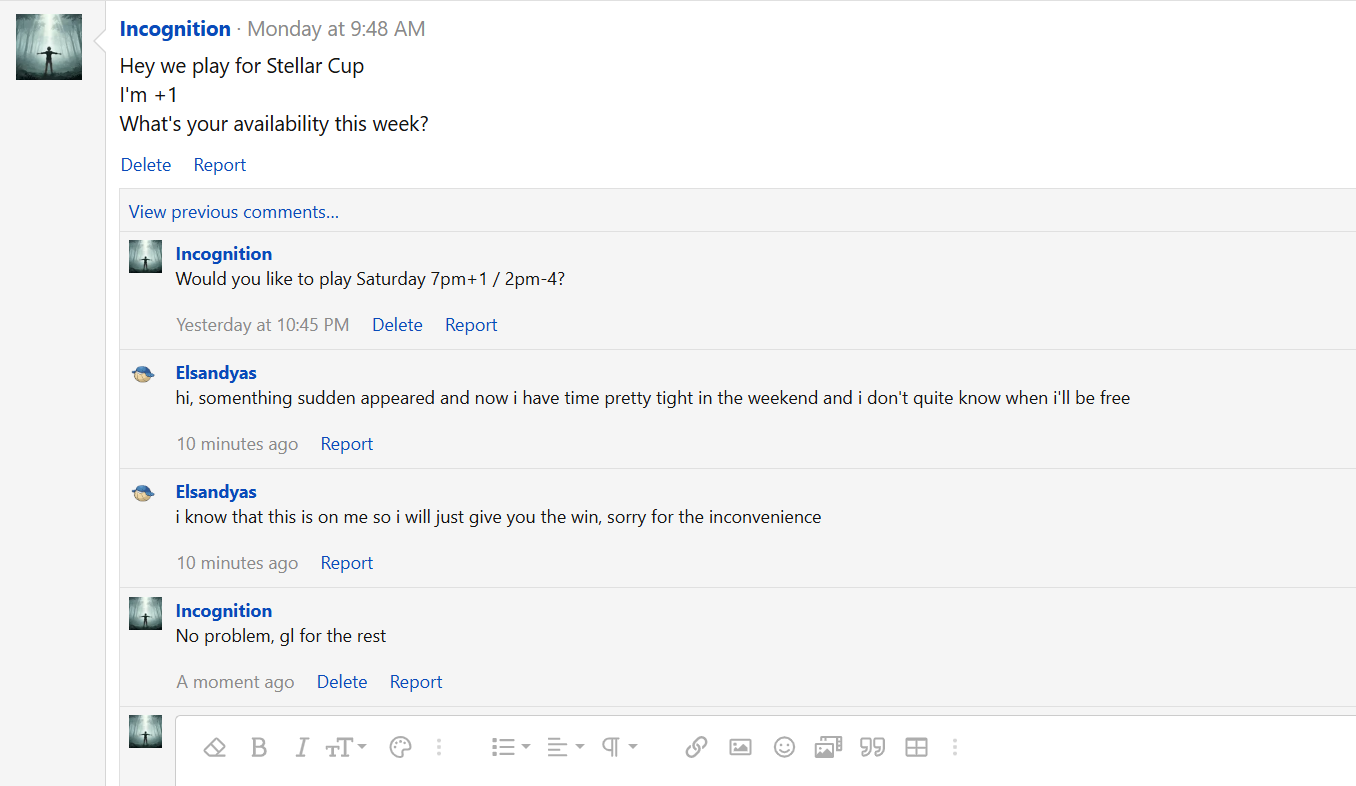Click Incognition's large profile avatar

point(49,47)
